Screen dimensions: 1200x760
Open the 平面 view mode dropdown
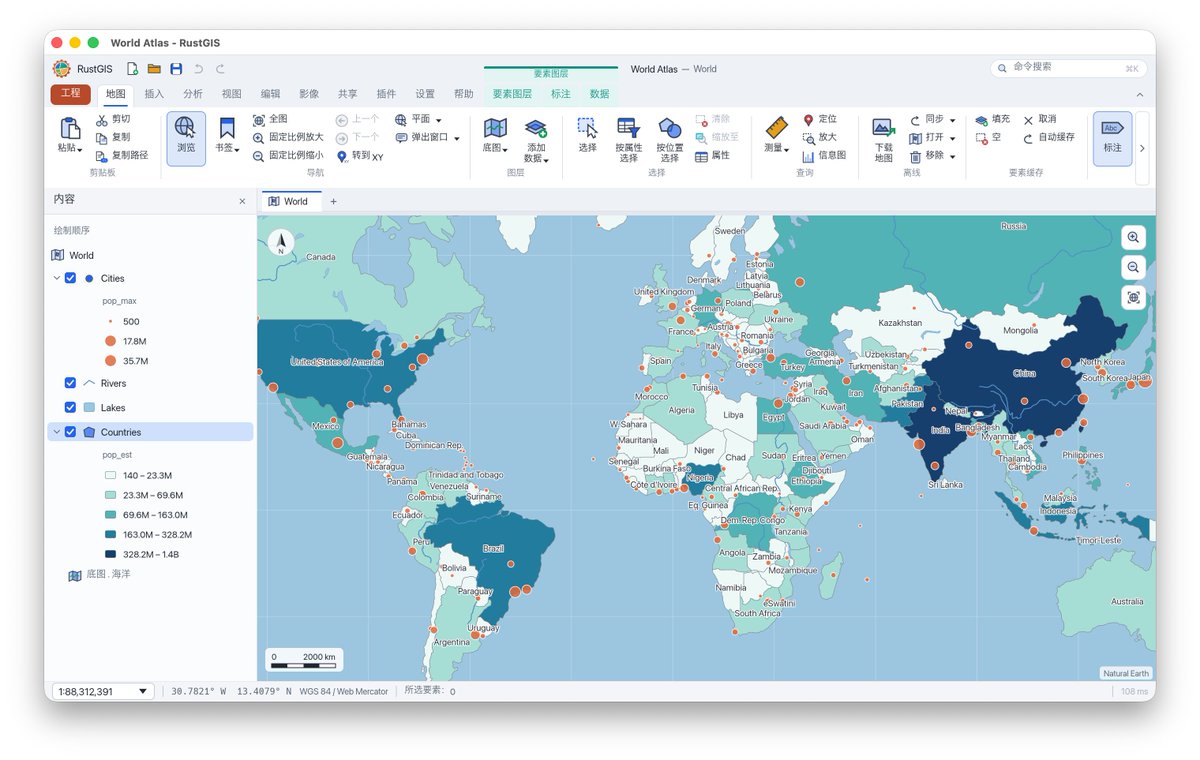(x=420, y=119)
